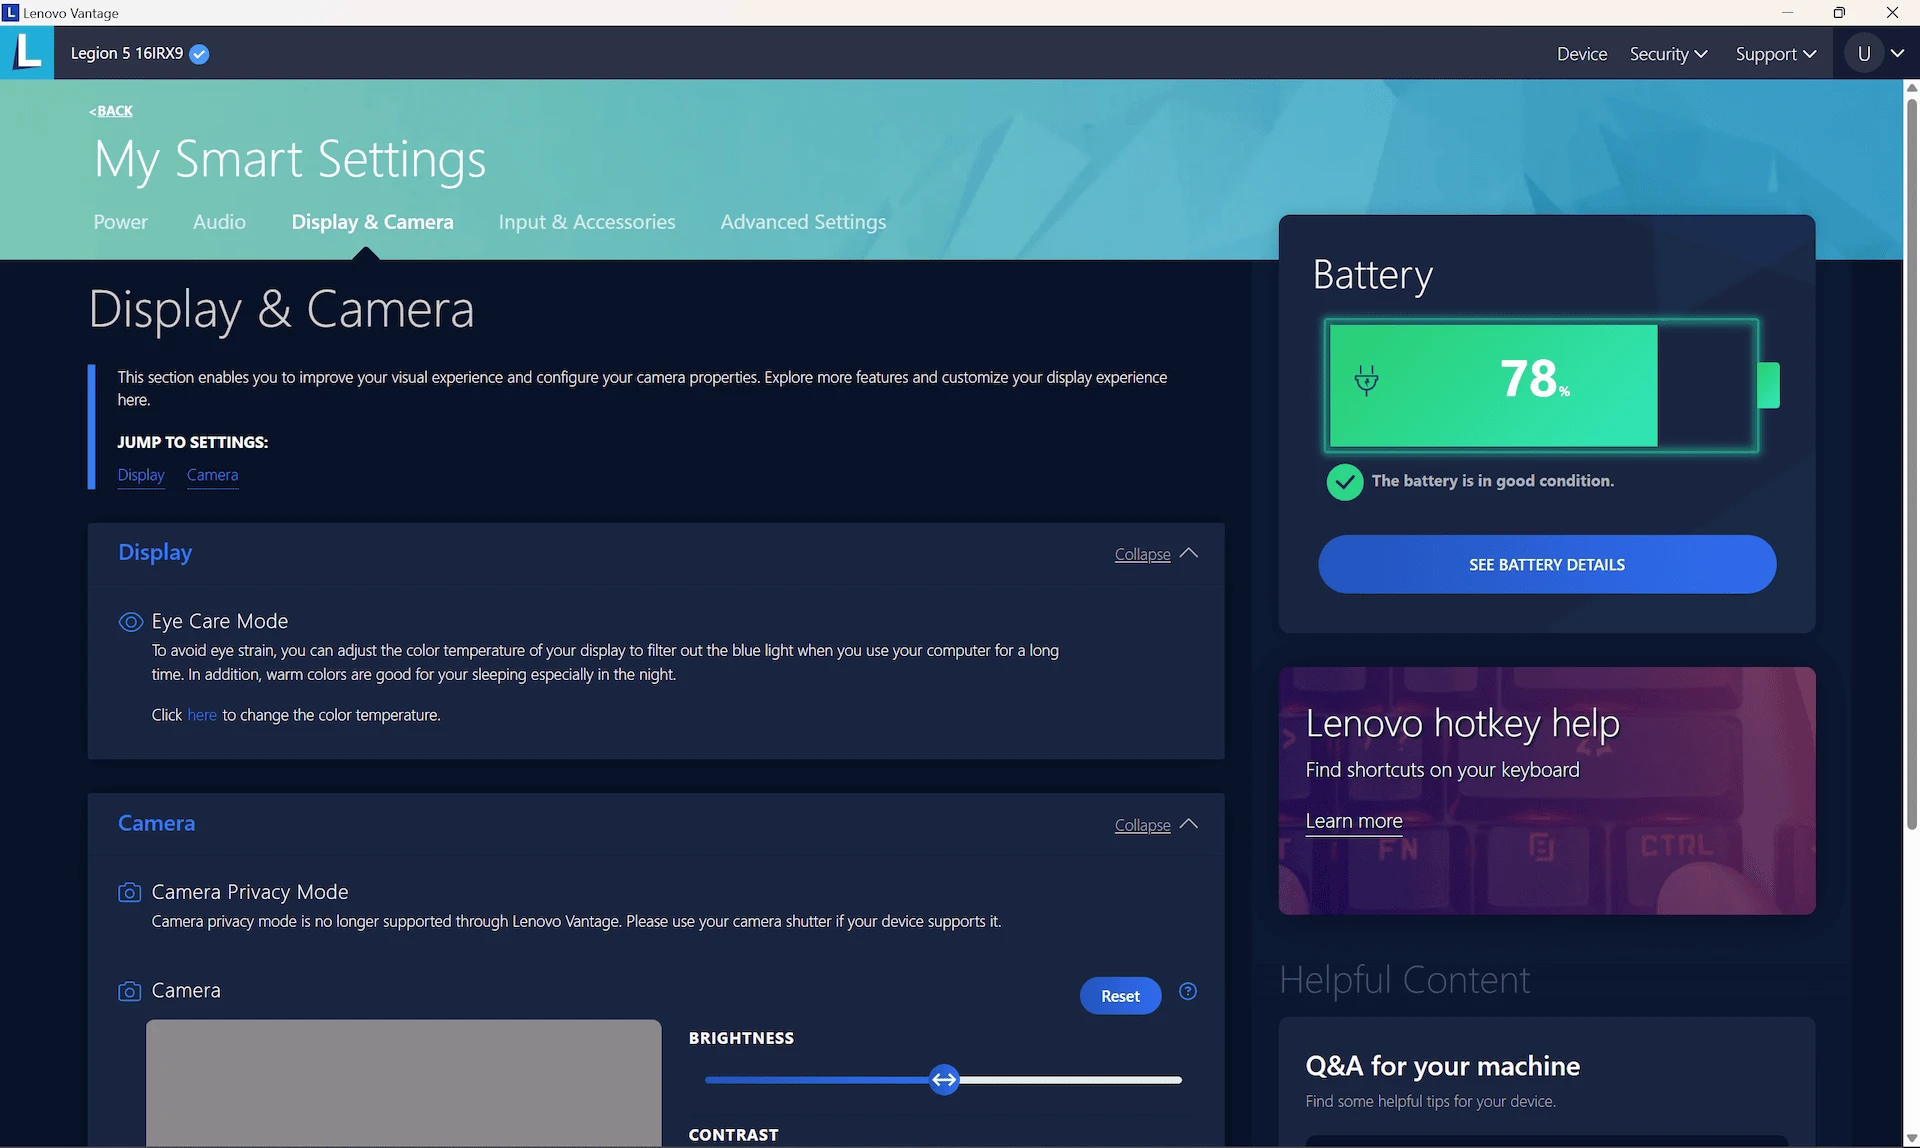Screen dimensions: 1920x1148
Task: Expand the user profile dropdown arrow
Action: pos(1897,54)
